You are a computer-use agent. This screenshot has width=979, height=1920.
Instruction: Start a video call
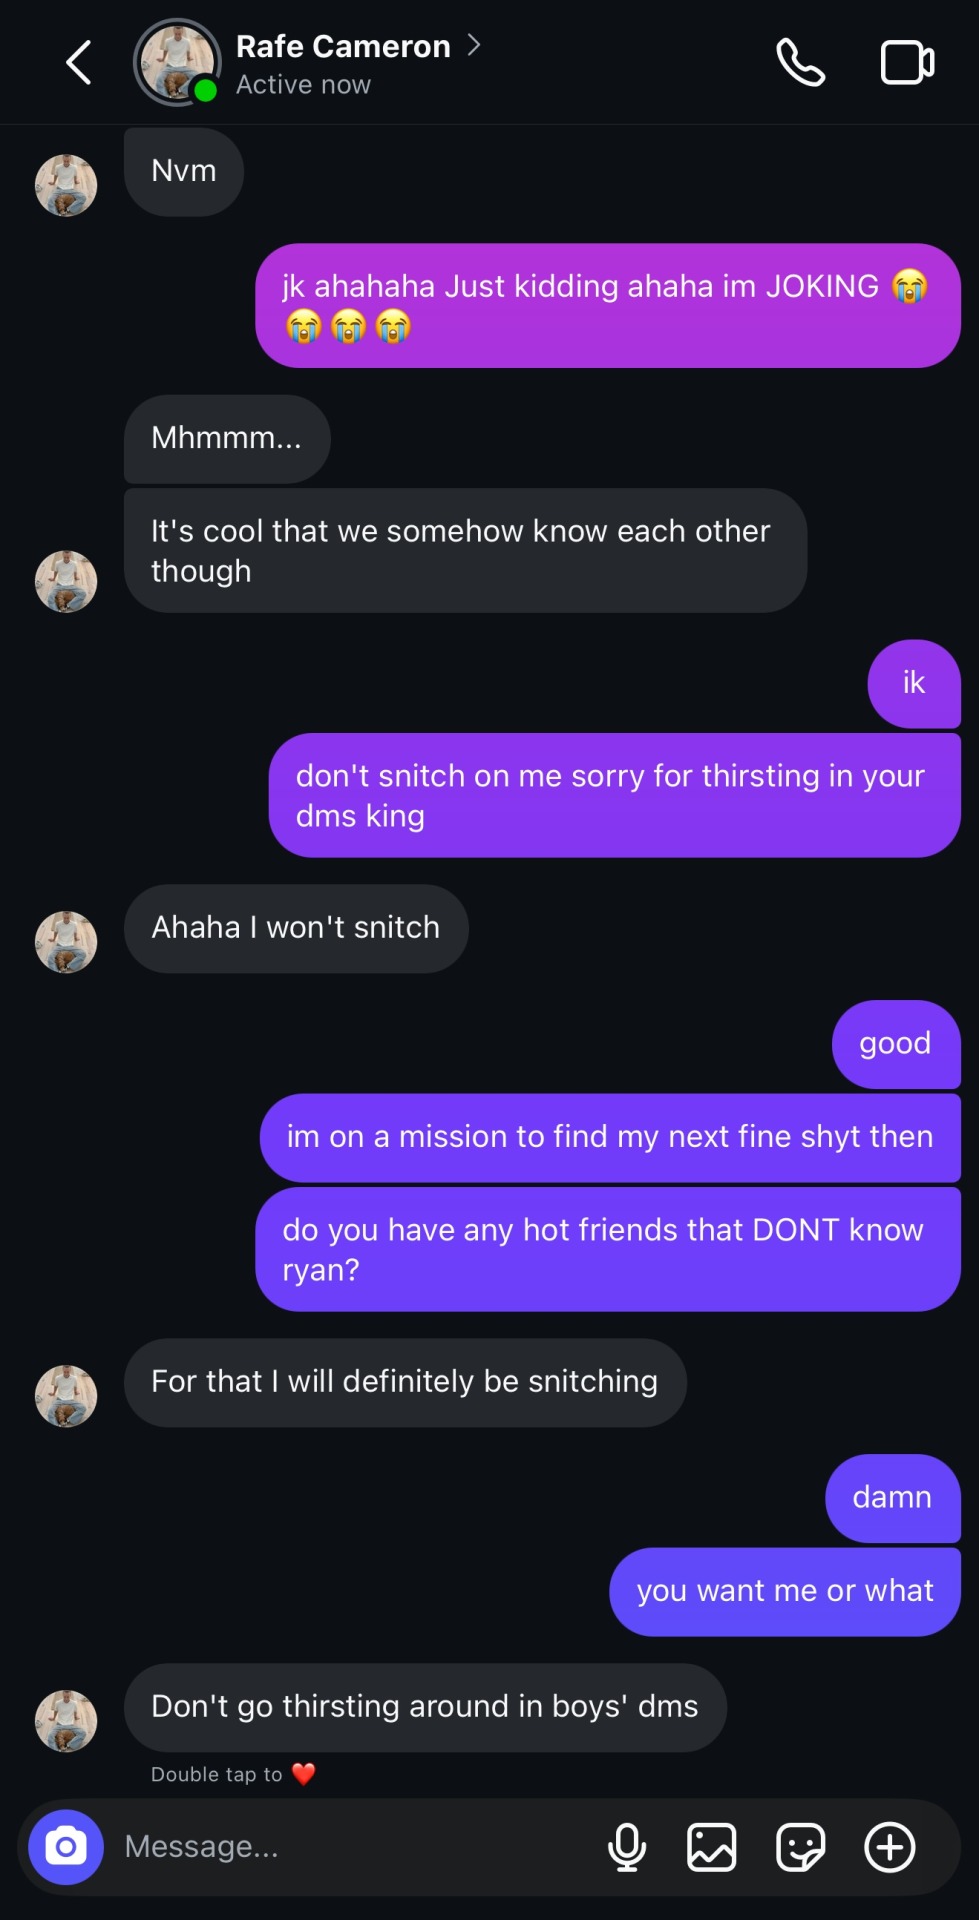click(907, 63)
